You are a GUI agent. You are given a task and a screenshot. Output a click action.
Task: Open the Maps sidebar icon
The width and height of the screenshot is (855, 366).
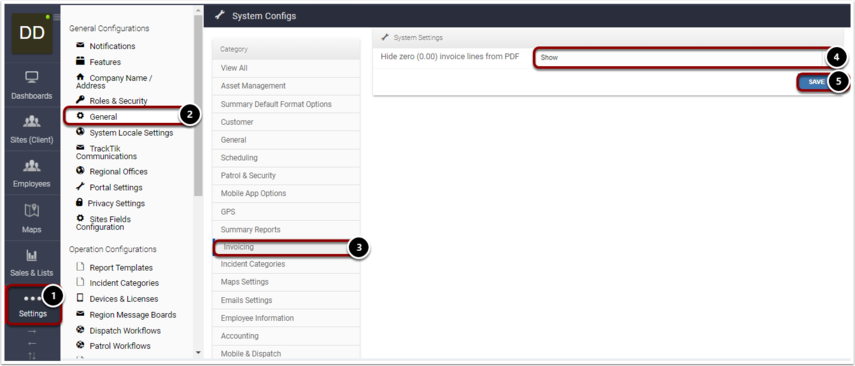tap(32, 211)
